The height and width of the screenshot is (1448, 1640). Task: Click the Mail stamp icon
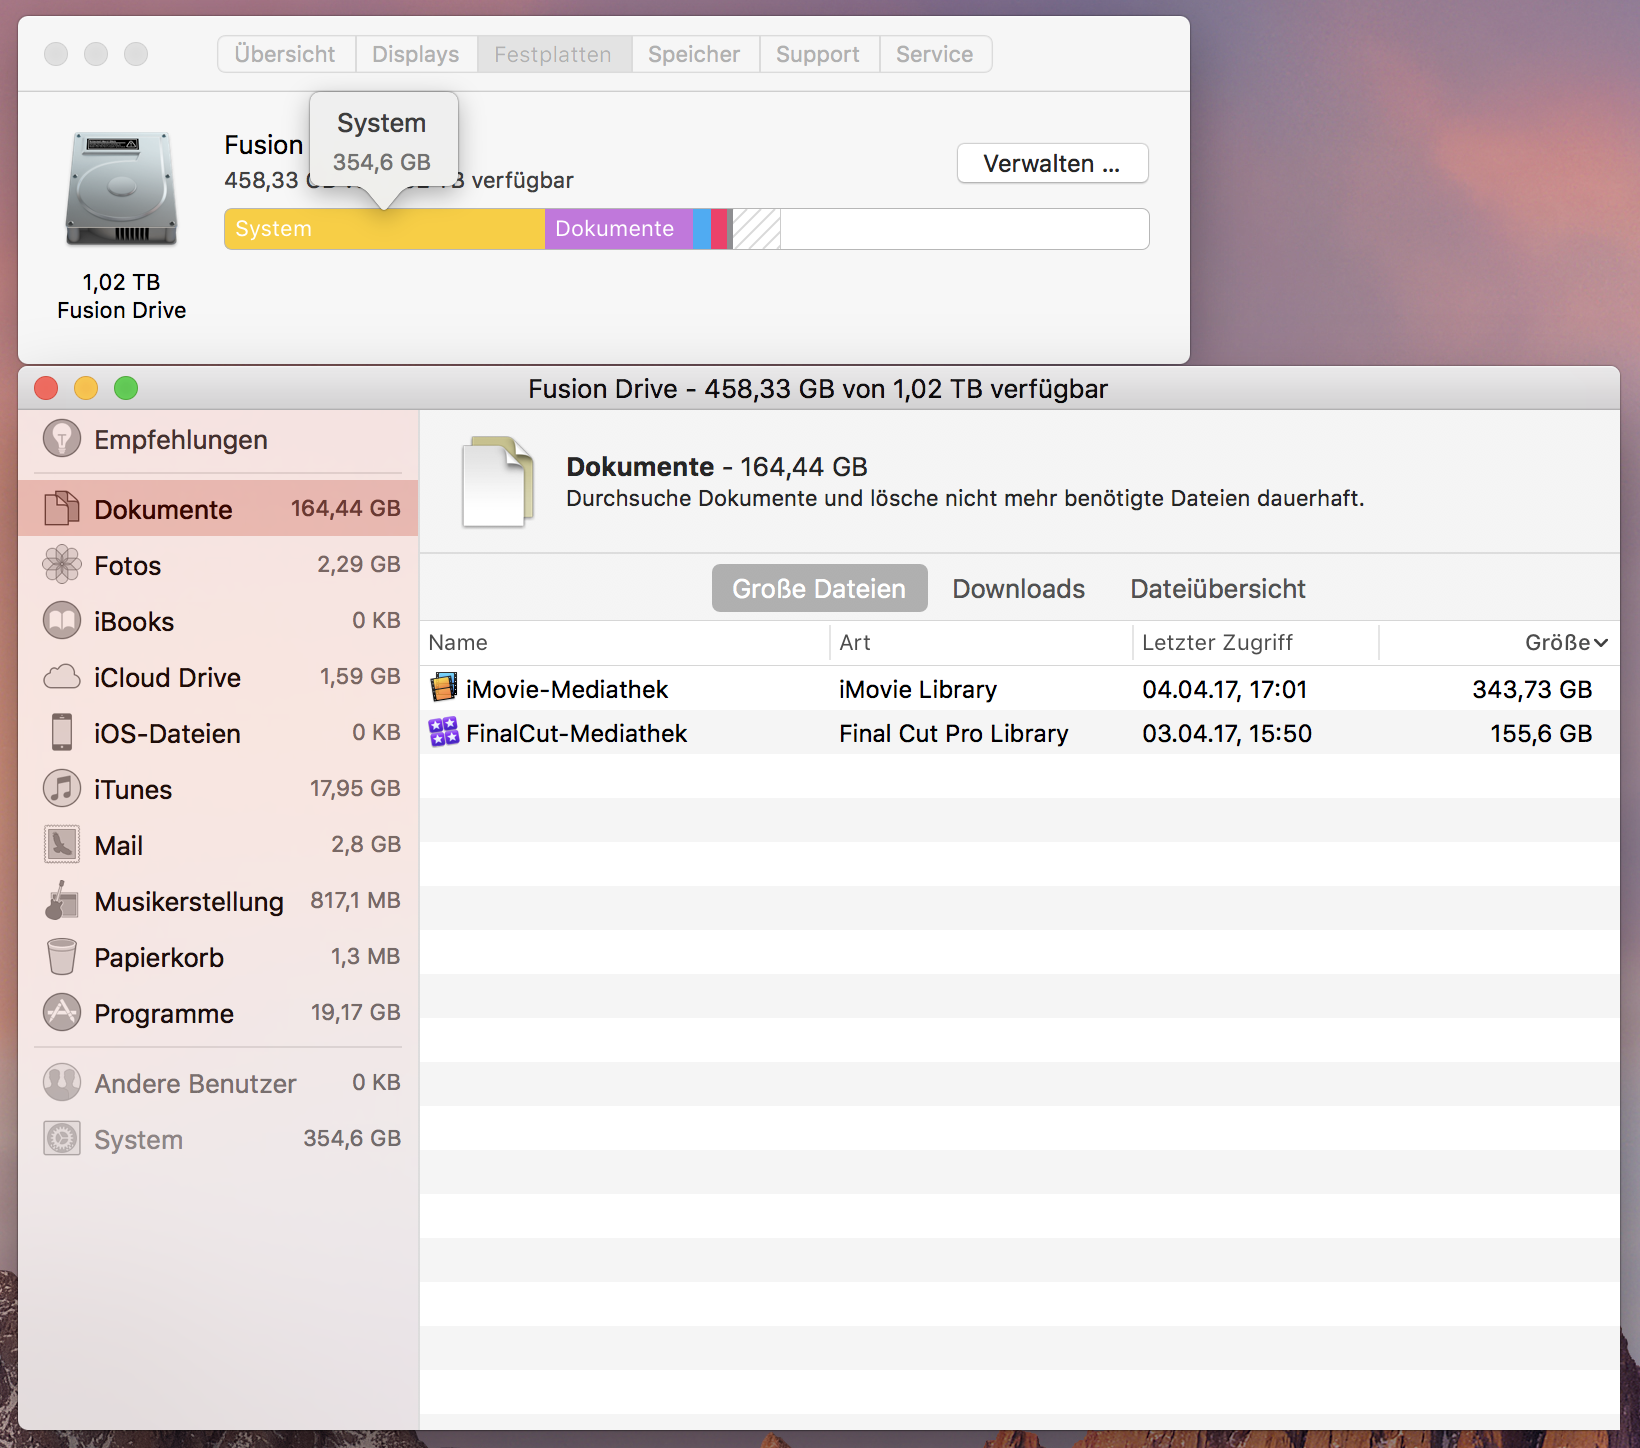pos(62,845)
